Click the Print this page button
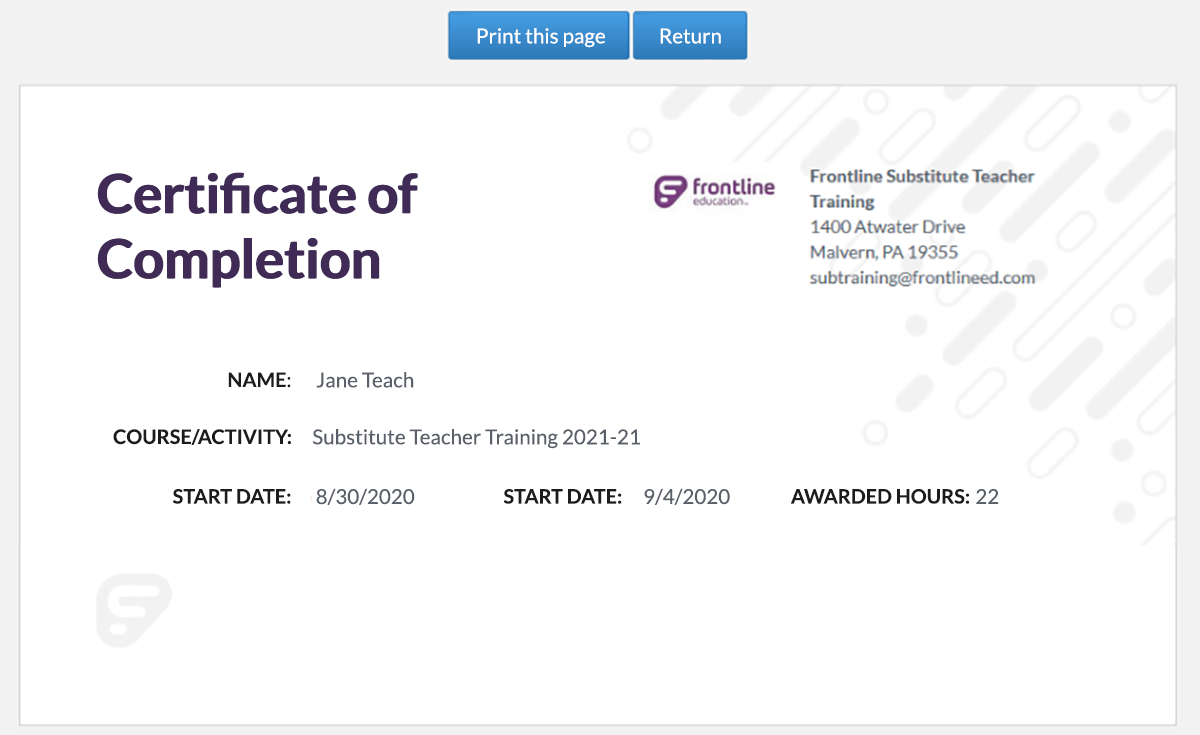 (x=539, y=36)
